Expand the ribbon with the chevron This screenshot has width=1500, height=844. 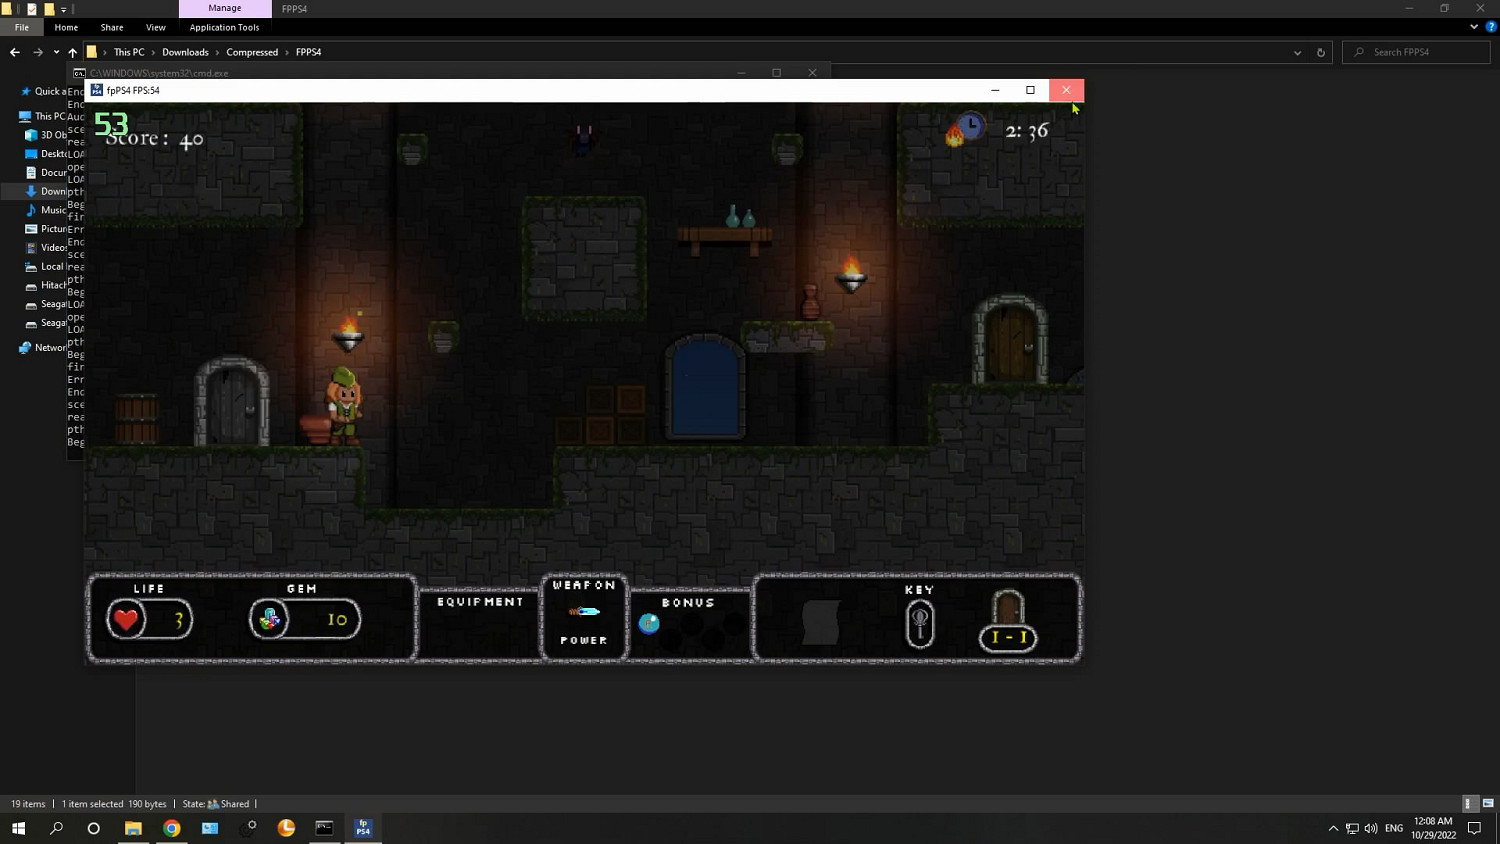click(1474, 27)
